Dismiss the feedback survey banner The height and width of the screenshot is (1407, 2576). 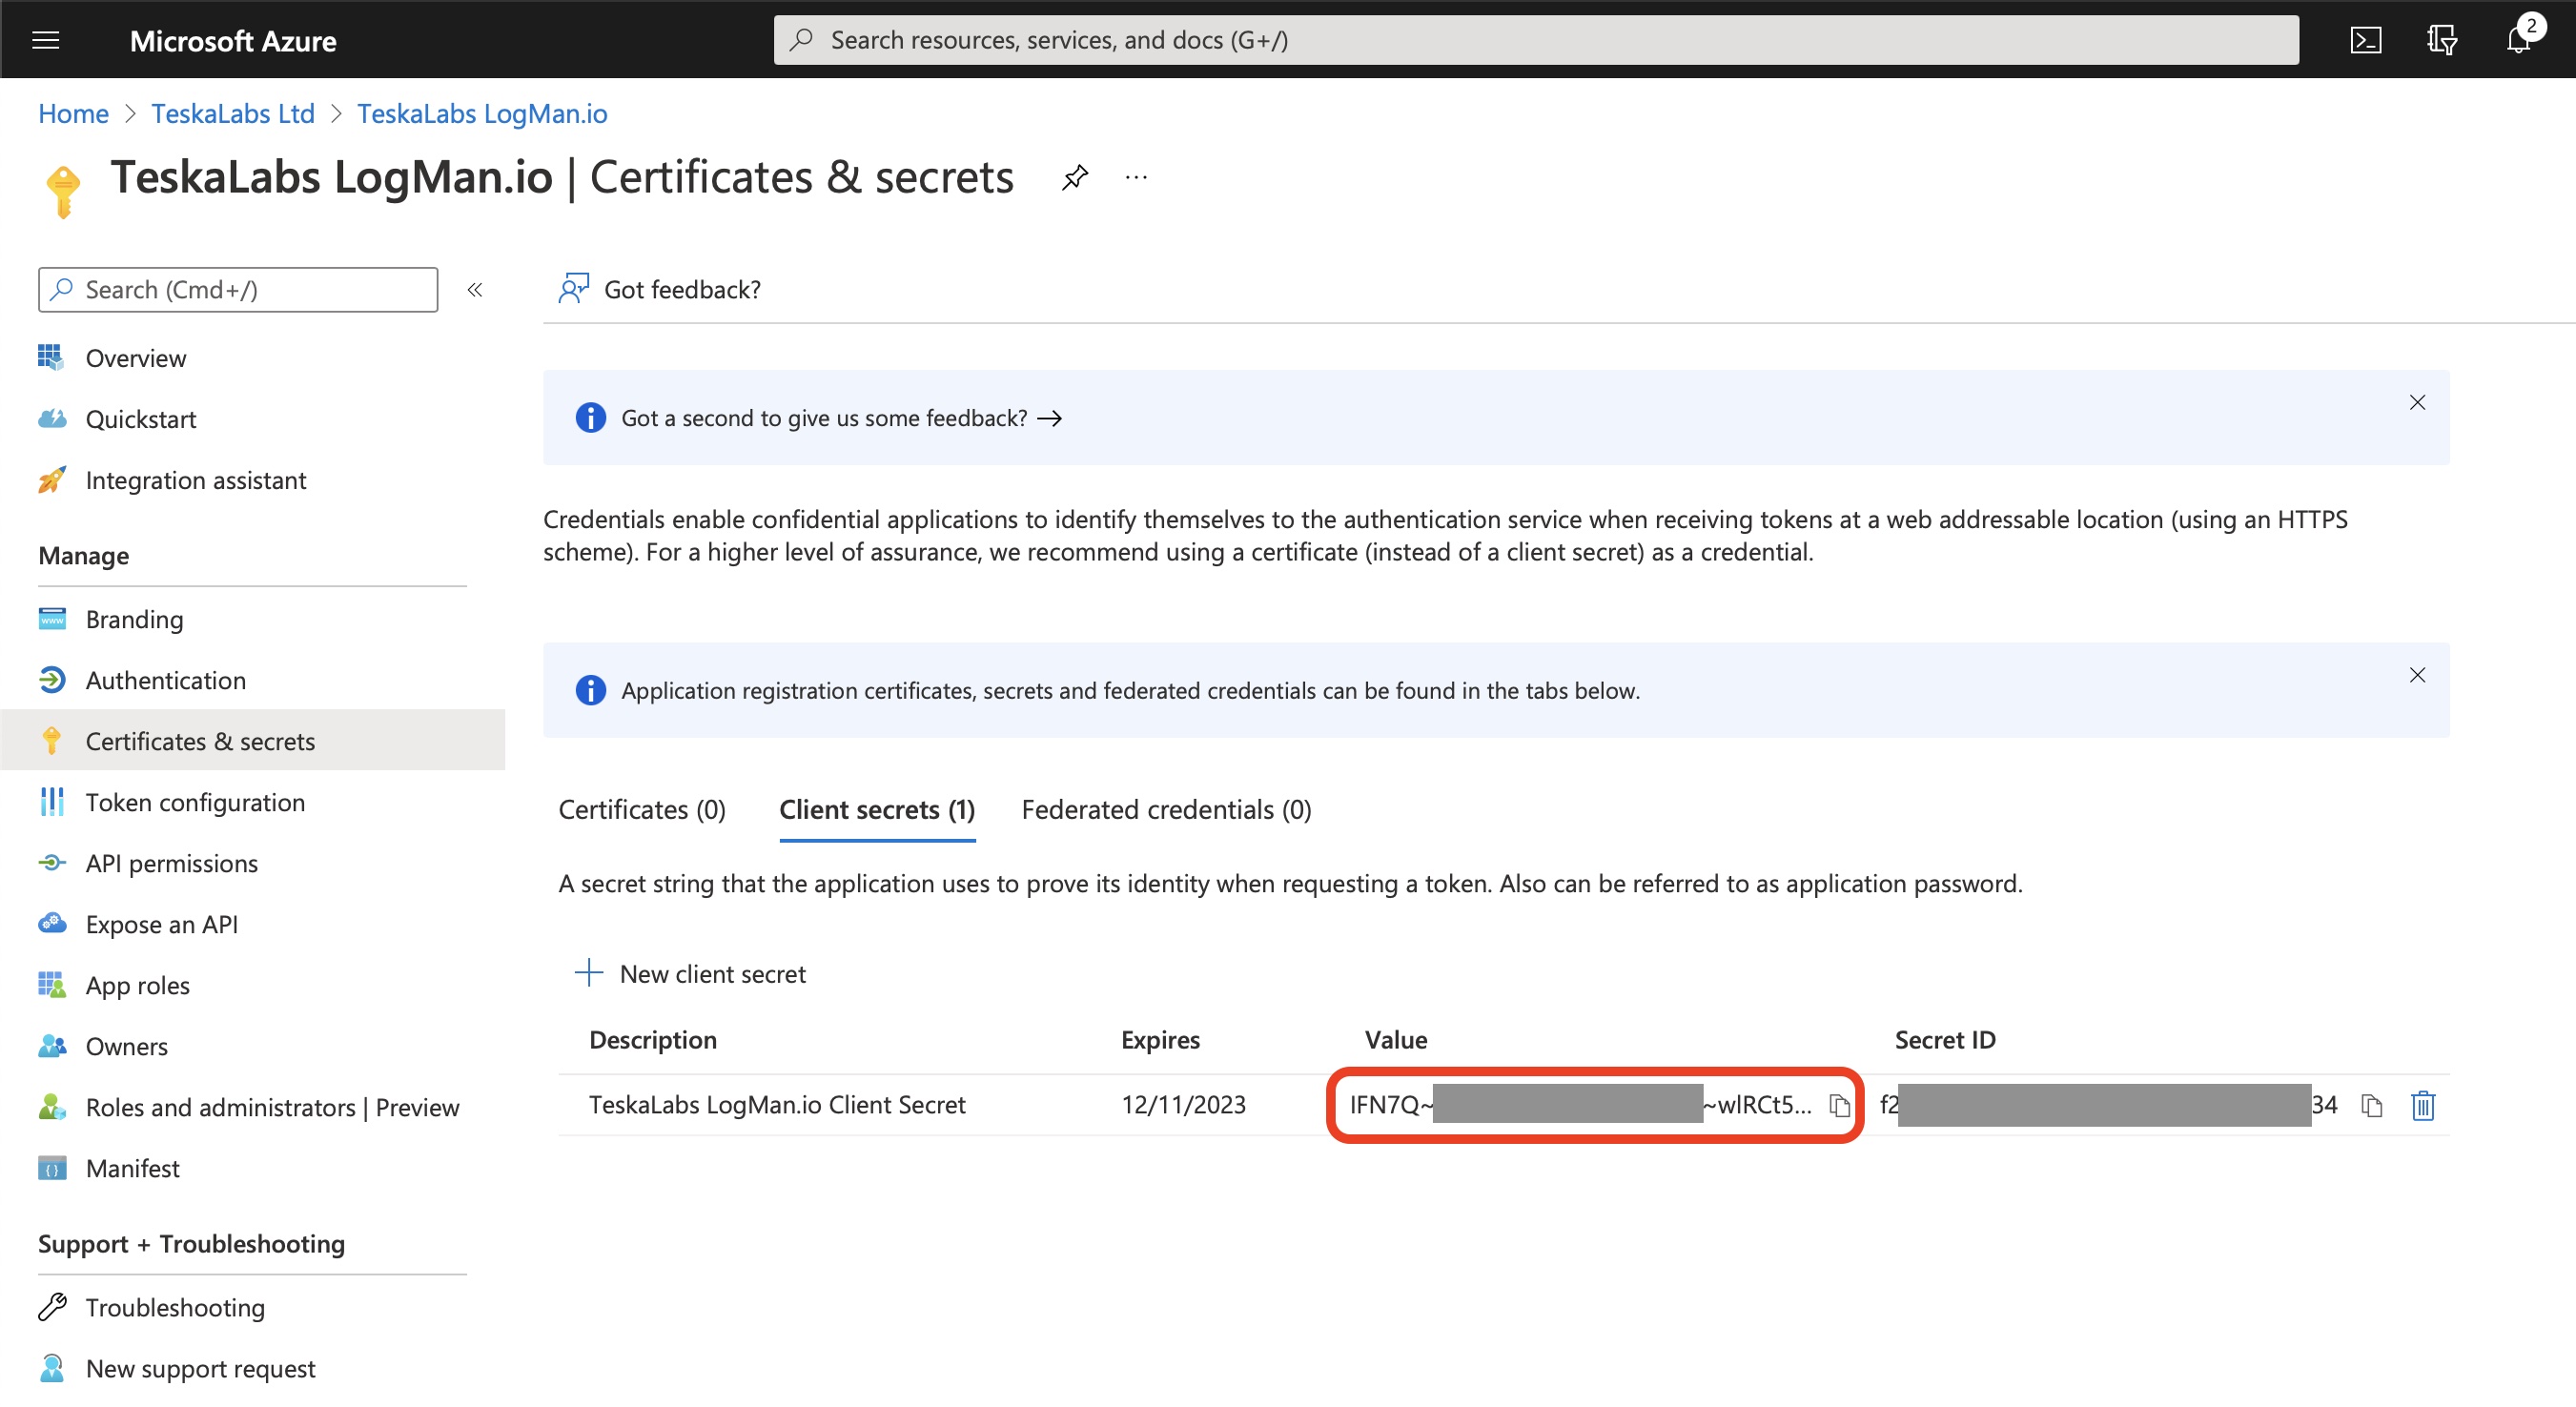[2416, 403]
